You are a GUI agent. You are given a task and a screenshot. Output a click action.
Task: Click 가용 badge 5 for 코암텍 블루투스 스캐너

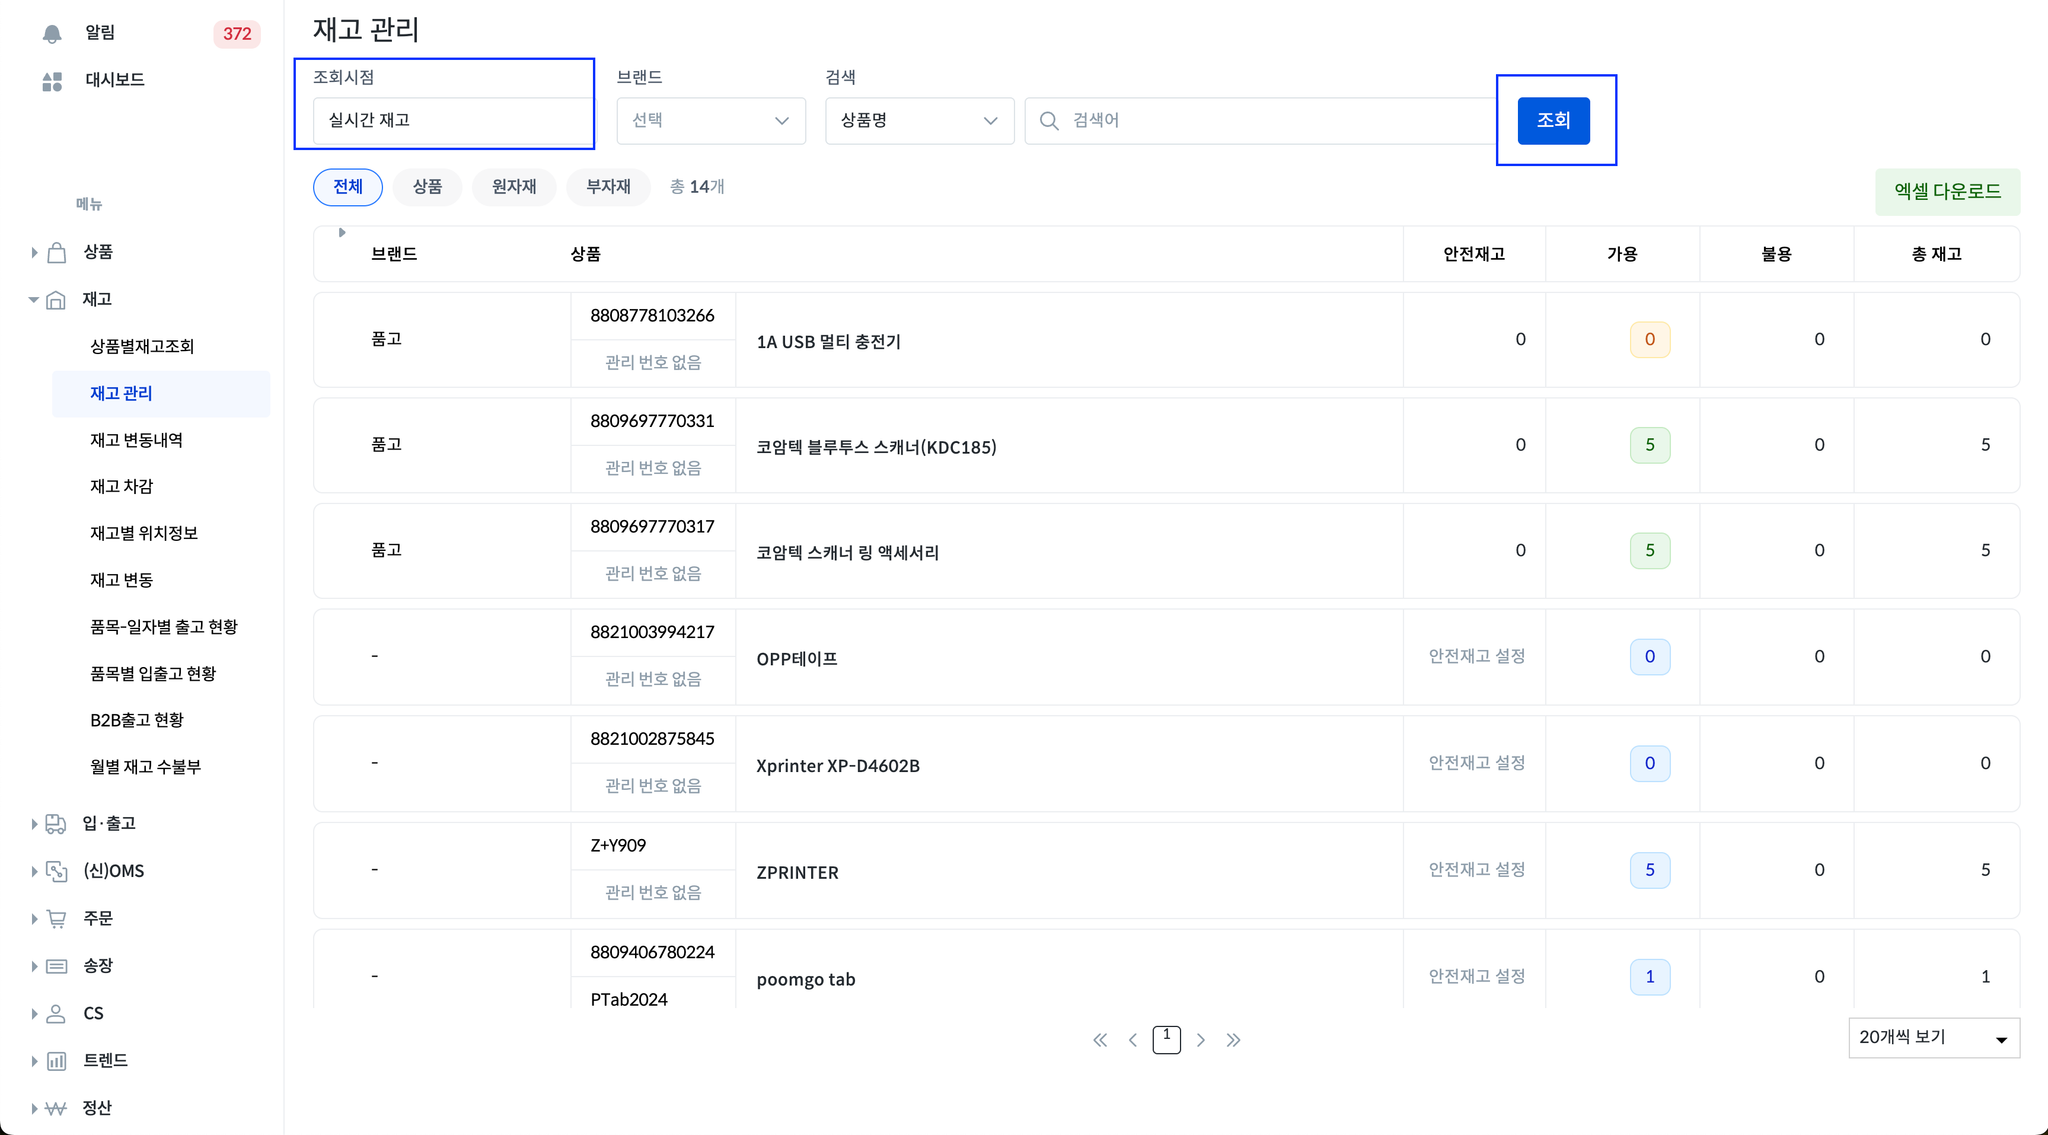(1650, 445)
